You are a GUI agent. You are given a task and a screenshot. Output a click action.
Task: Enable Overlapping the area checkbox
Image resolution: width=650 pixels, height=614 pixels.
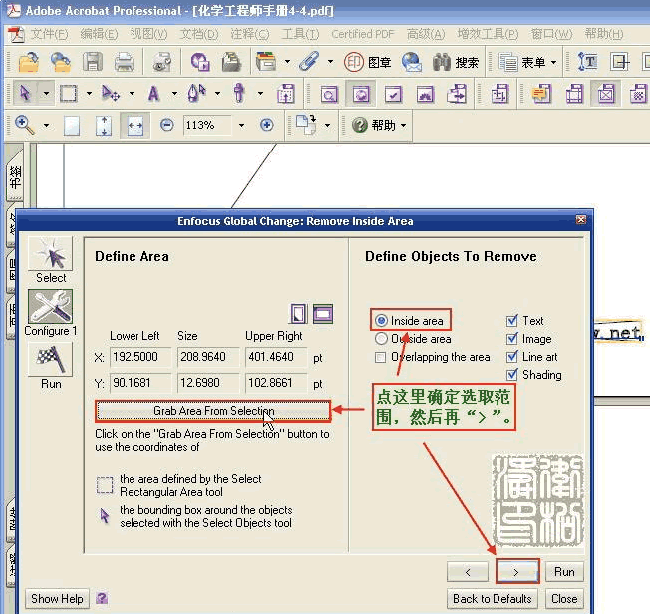[380, 357]
